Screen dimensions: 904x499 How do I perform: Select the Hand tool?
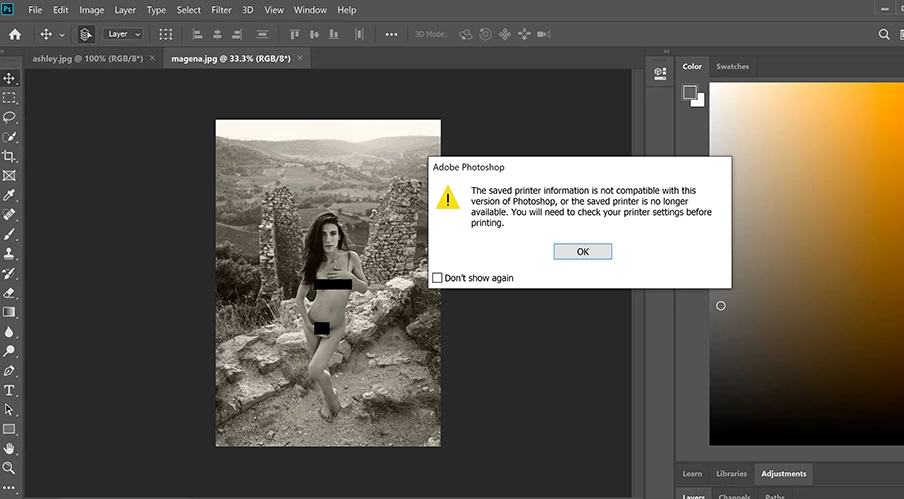pyautogui.click(x=9, y=449)
